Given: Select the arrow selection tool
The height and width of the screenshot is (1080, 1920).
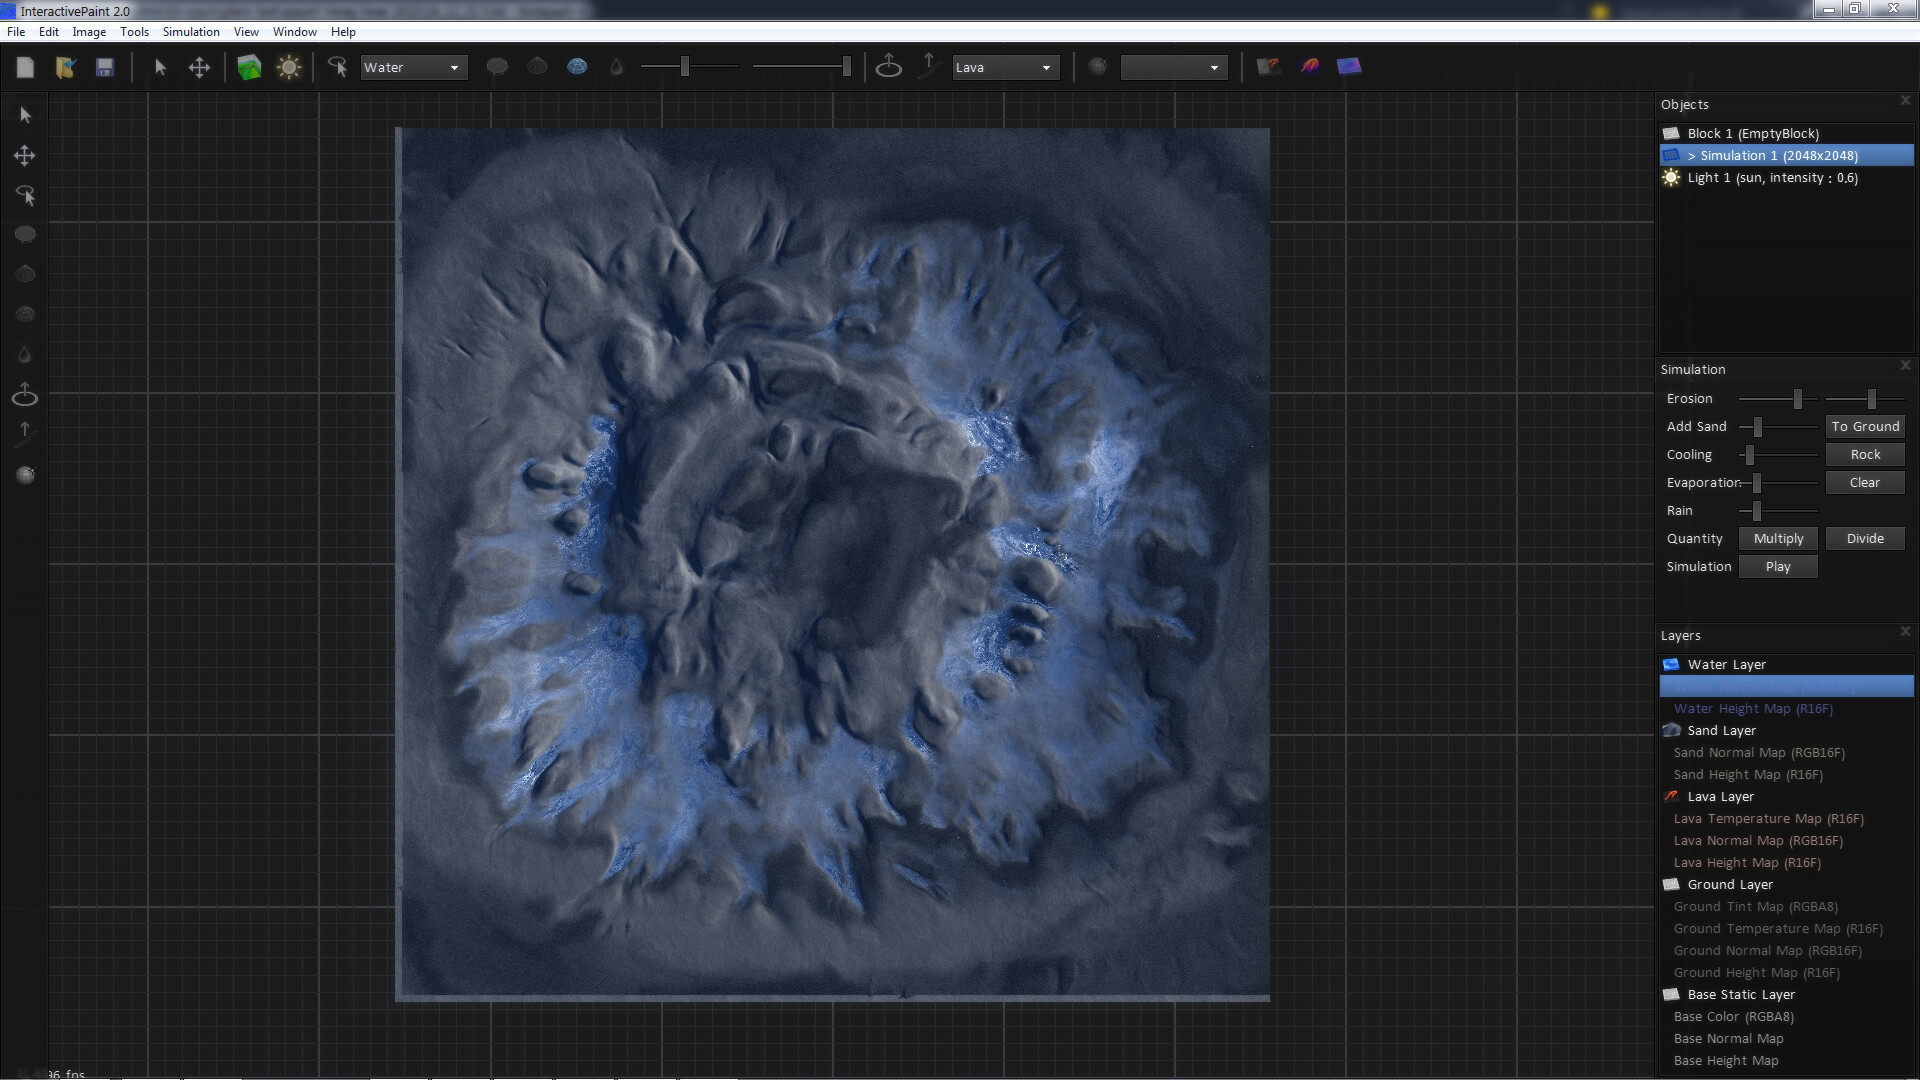Looking at the screenshot, I should [x=24, y=115].
